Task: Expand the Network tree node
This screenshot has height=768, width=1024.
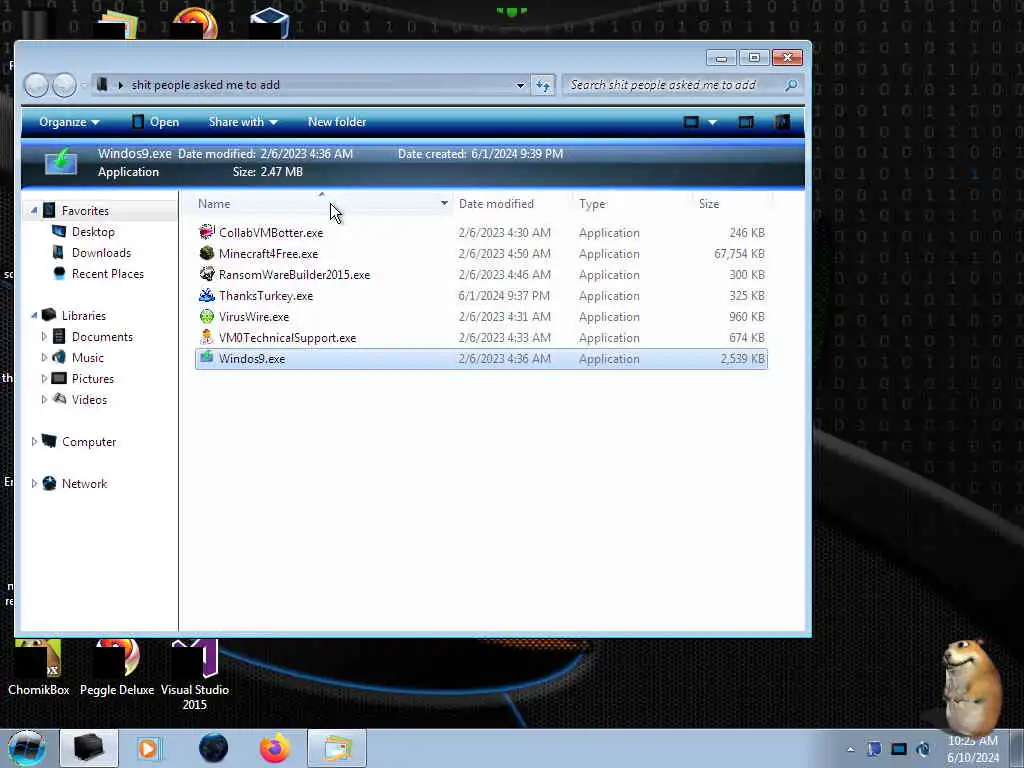Action: (x=34, y=483)
